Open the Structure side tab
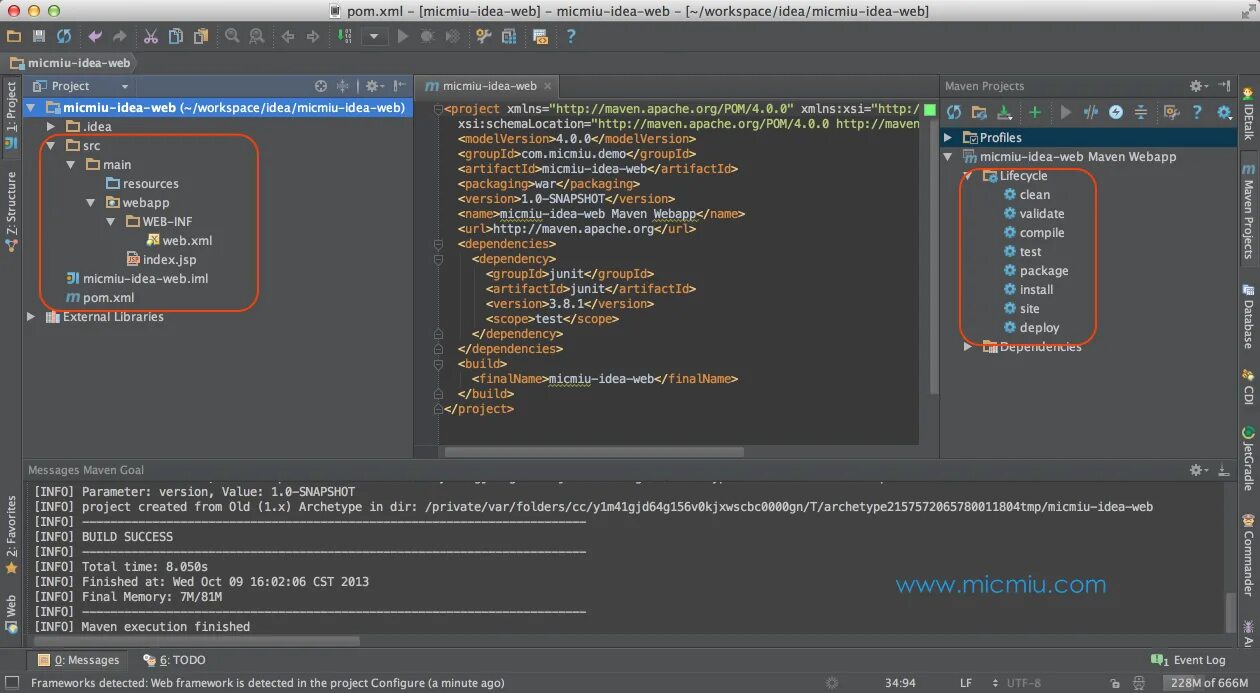 click(11, 211)
